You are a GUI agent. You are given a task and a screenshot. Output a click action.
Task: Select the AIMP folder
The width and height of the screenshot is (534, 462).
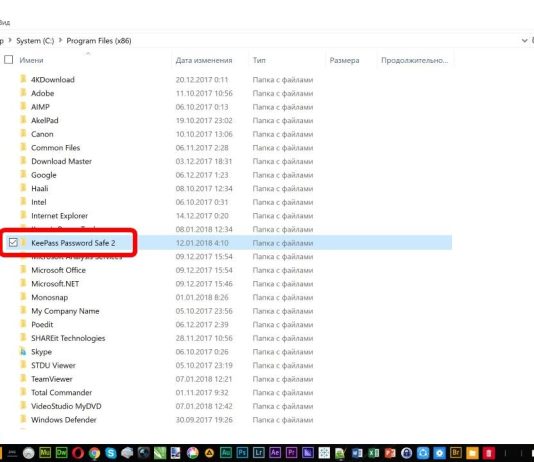click(40, 107)
